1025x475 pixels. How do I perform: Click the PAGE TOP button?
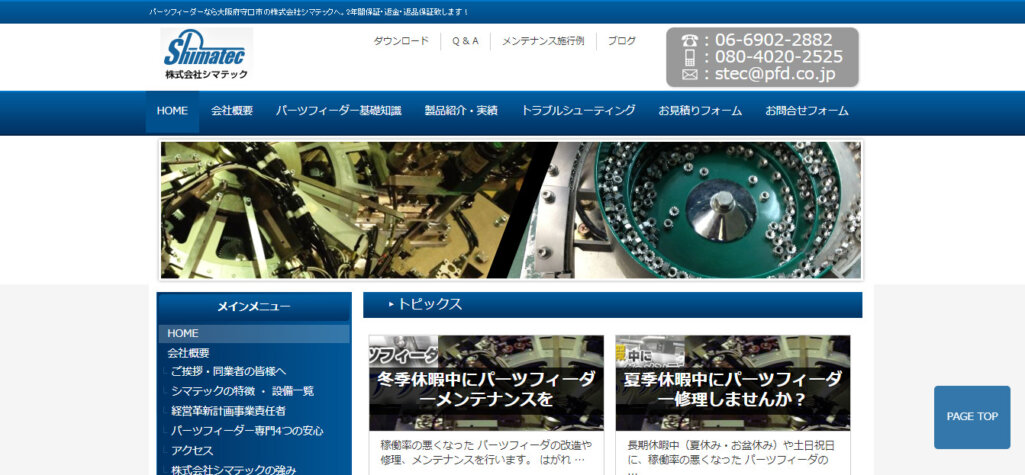(972, 417)
